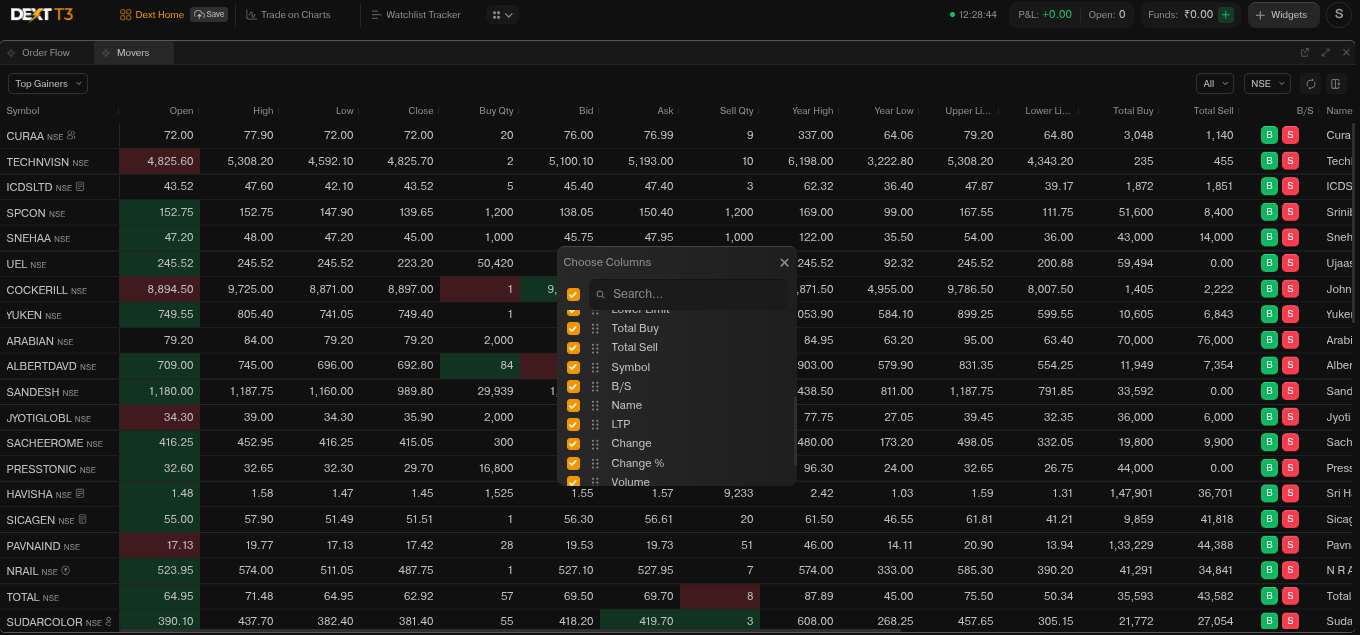This screenshot has width=1360, height=635.
Task: Open Trade on Charts workspace
Action: [x=288, y=15]
